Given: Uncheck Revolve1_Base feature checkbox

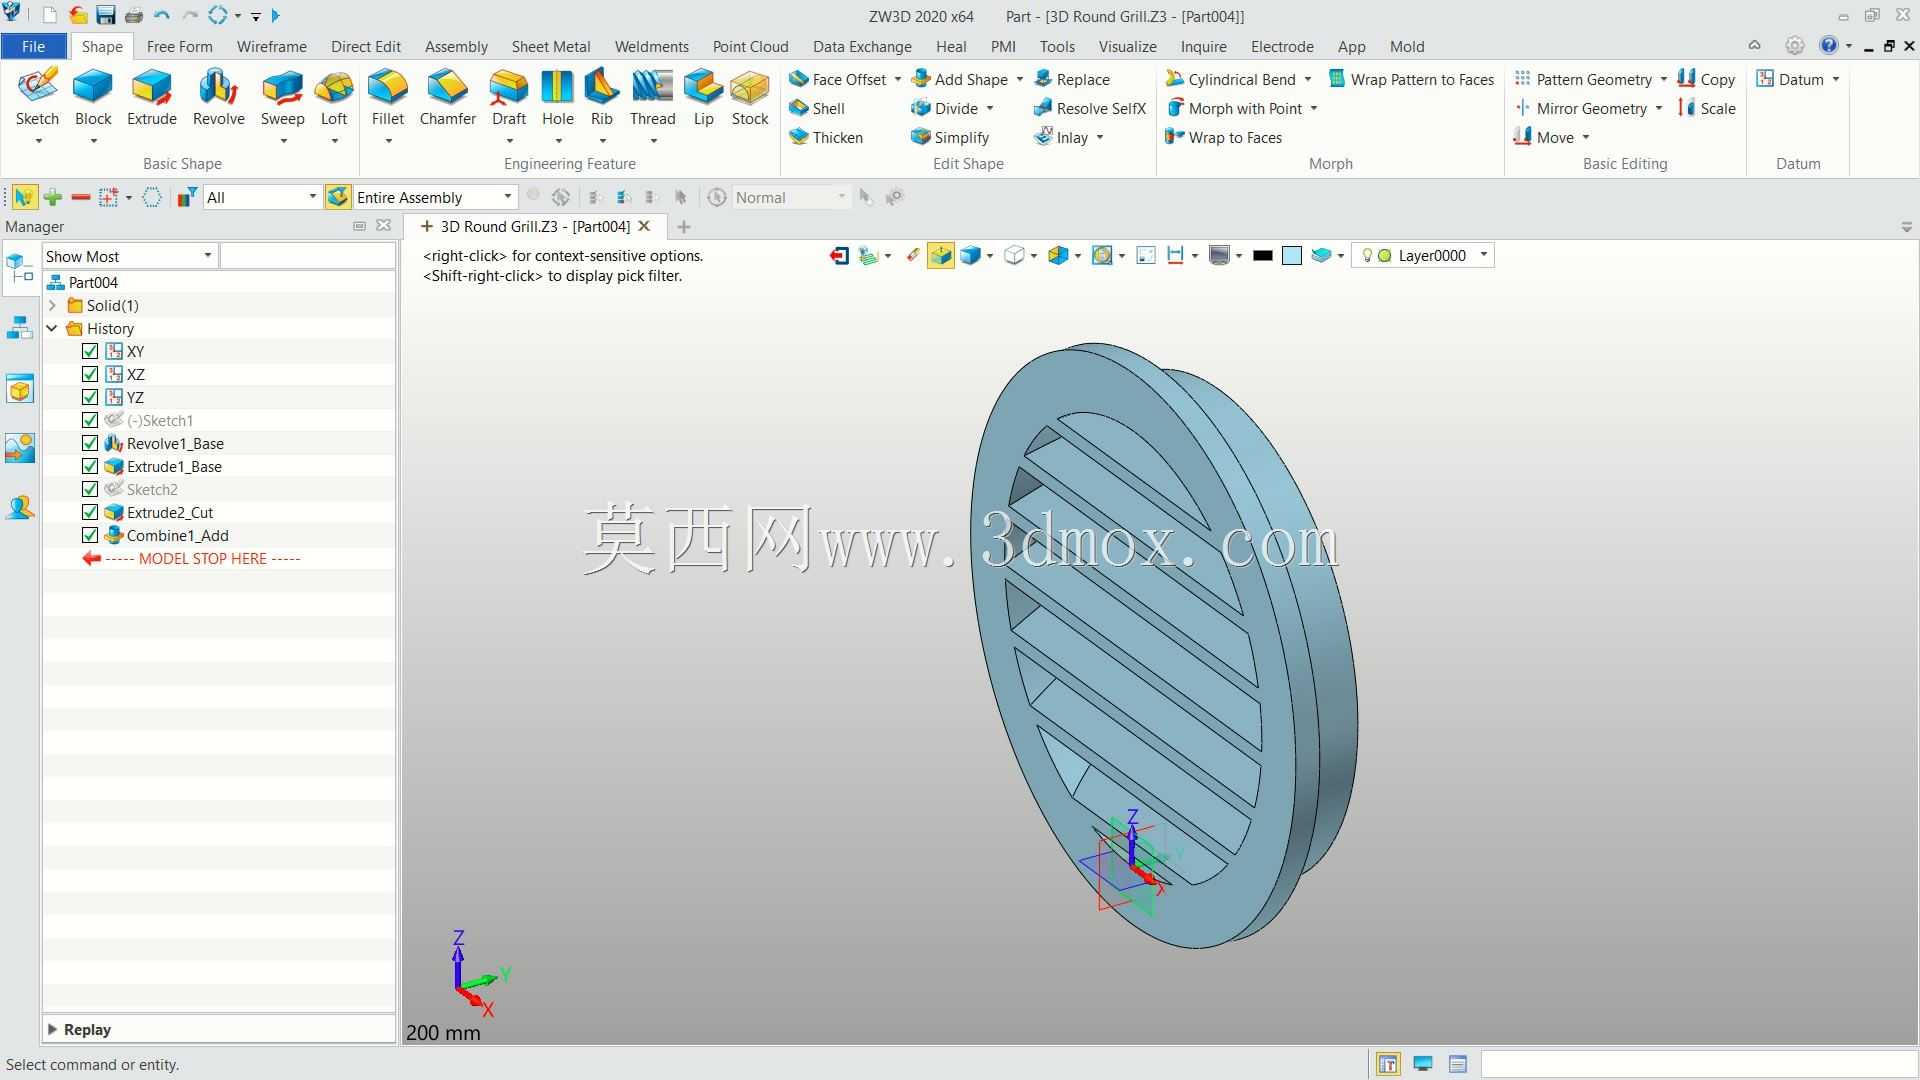Looking at the screenshot, I should (x=90, y=443).
